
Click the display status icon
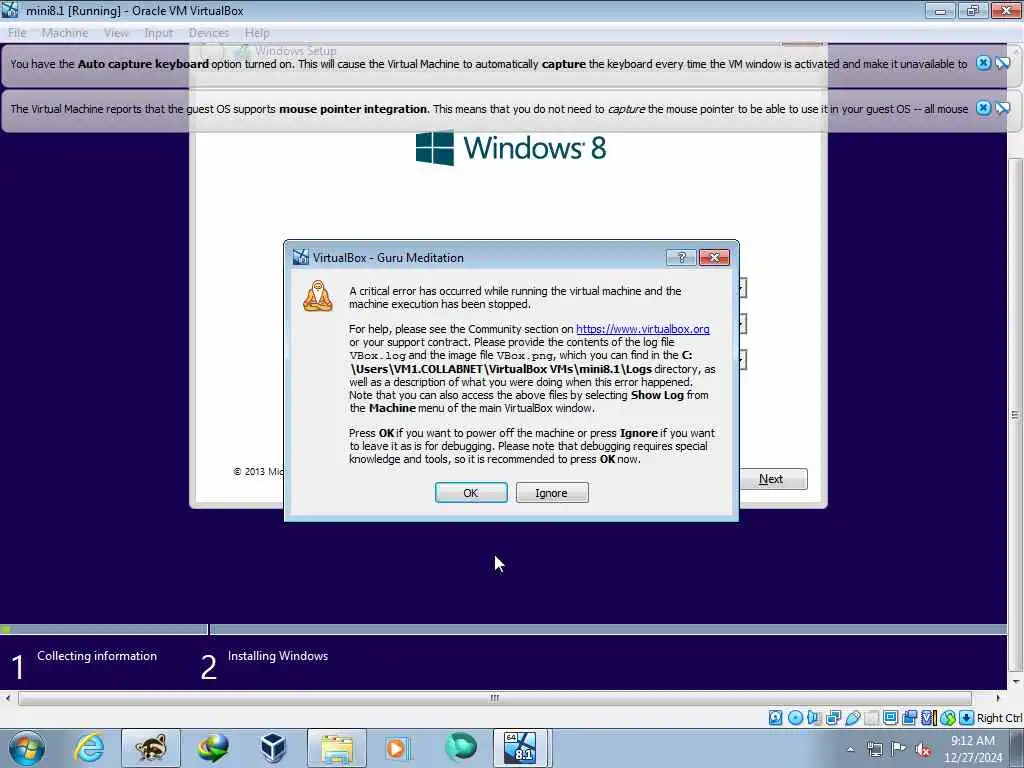tap(890, 717)
